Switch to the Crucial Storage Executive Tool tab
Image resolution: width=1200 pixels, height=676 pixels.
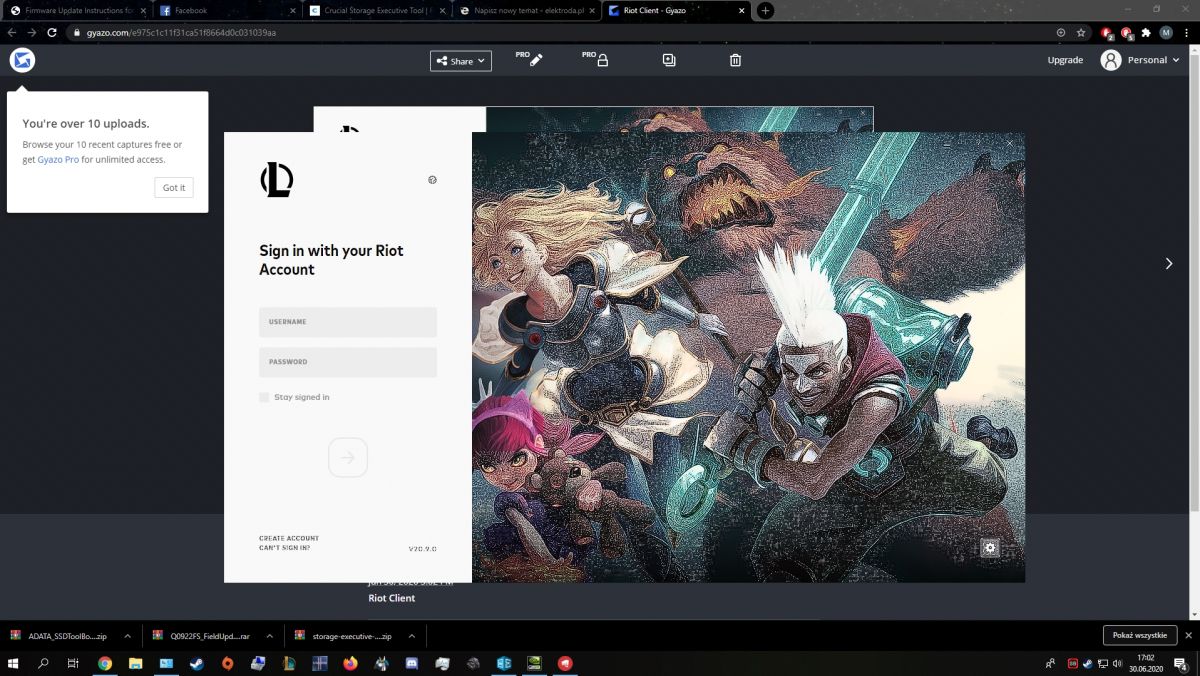click(376, 10)
